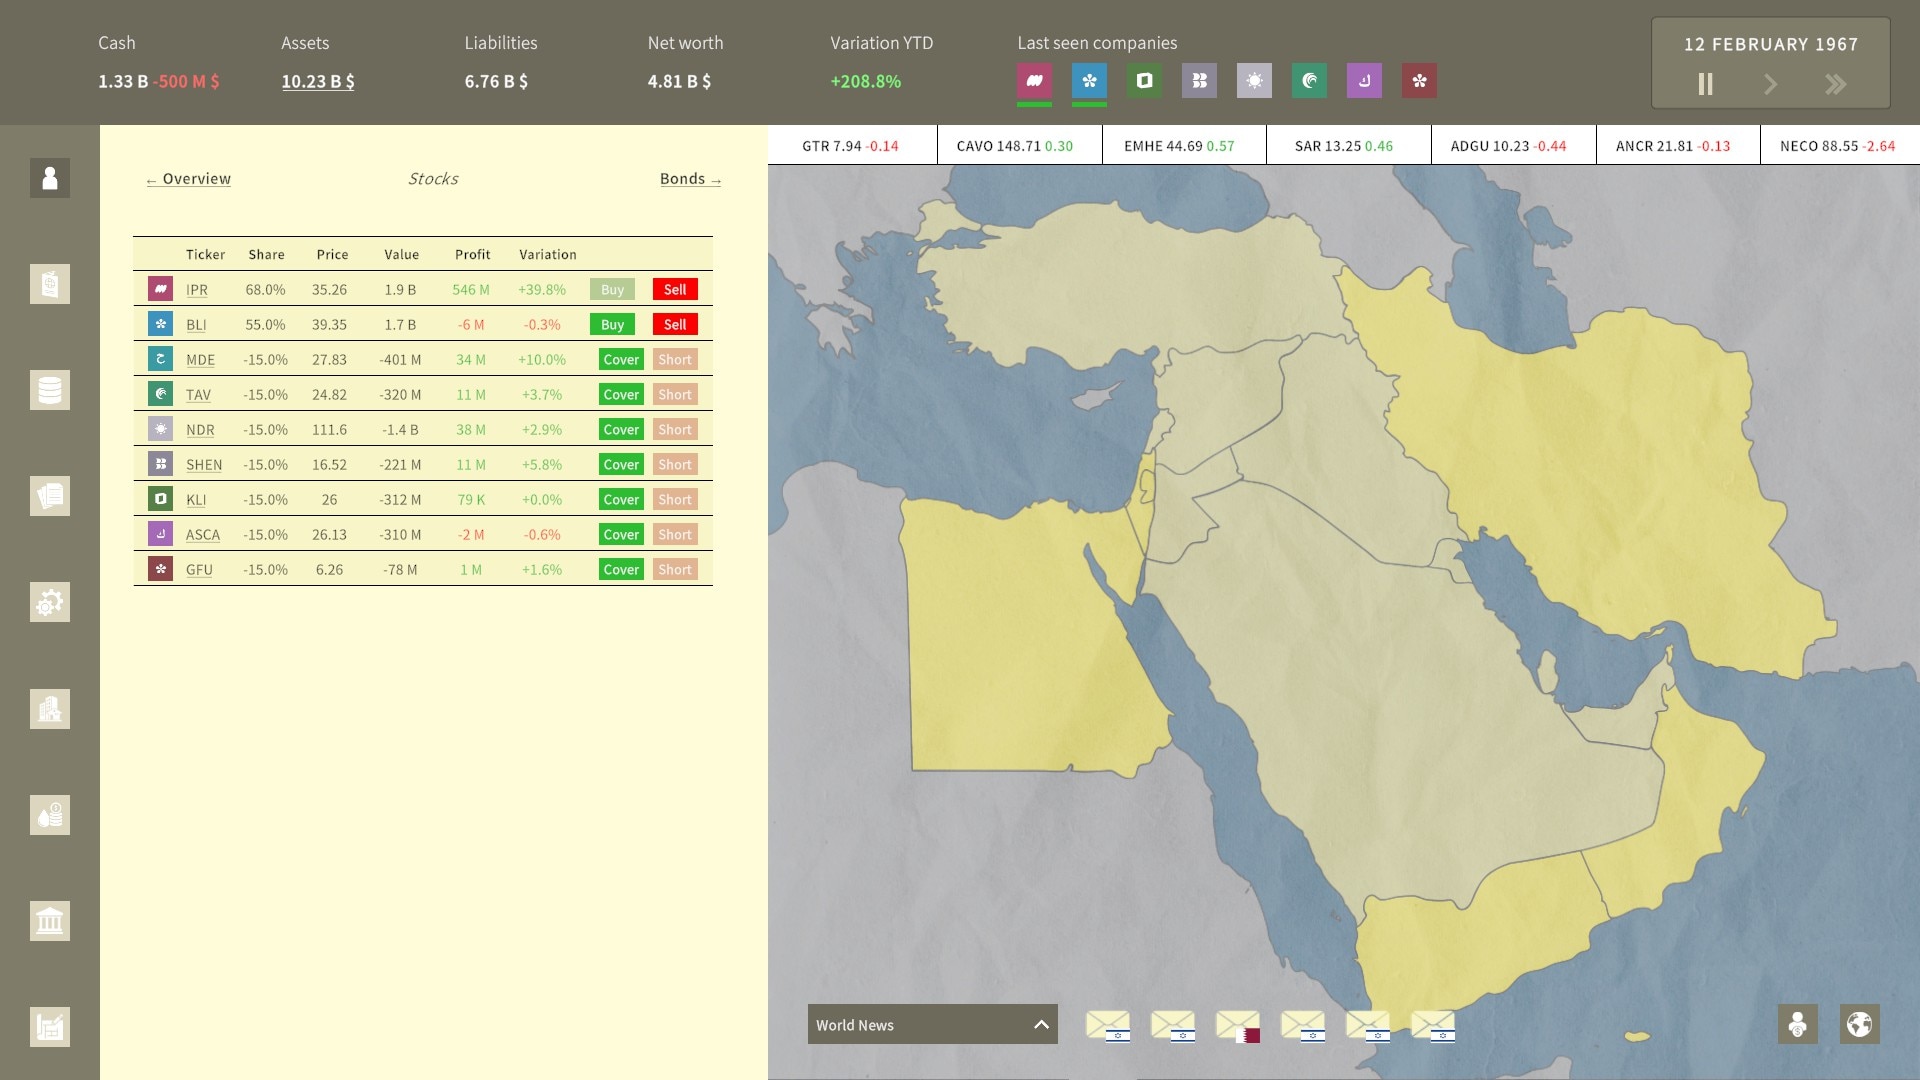Click the underlined Assets value 10.23 B $
This screenshot has width=1920, height=1080.
coord(318,82)
